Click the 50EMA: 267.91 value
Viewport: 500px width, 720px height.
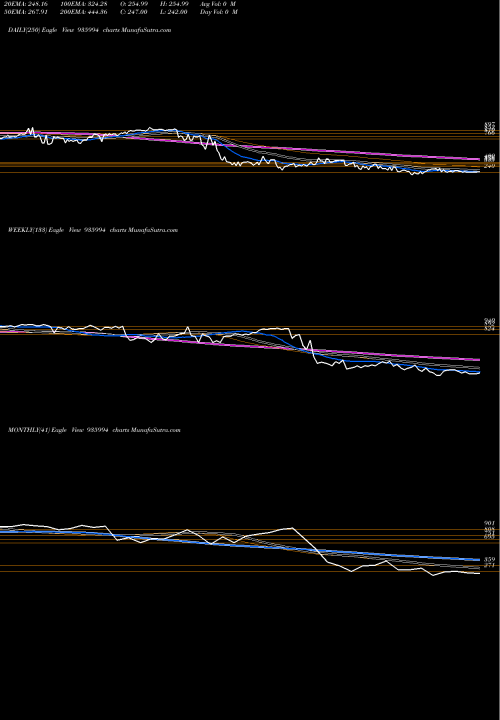coord(25,11)
